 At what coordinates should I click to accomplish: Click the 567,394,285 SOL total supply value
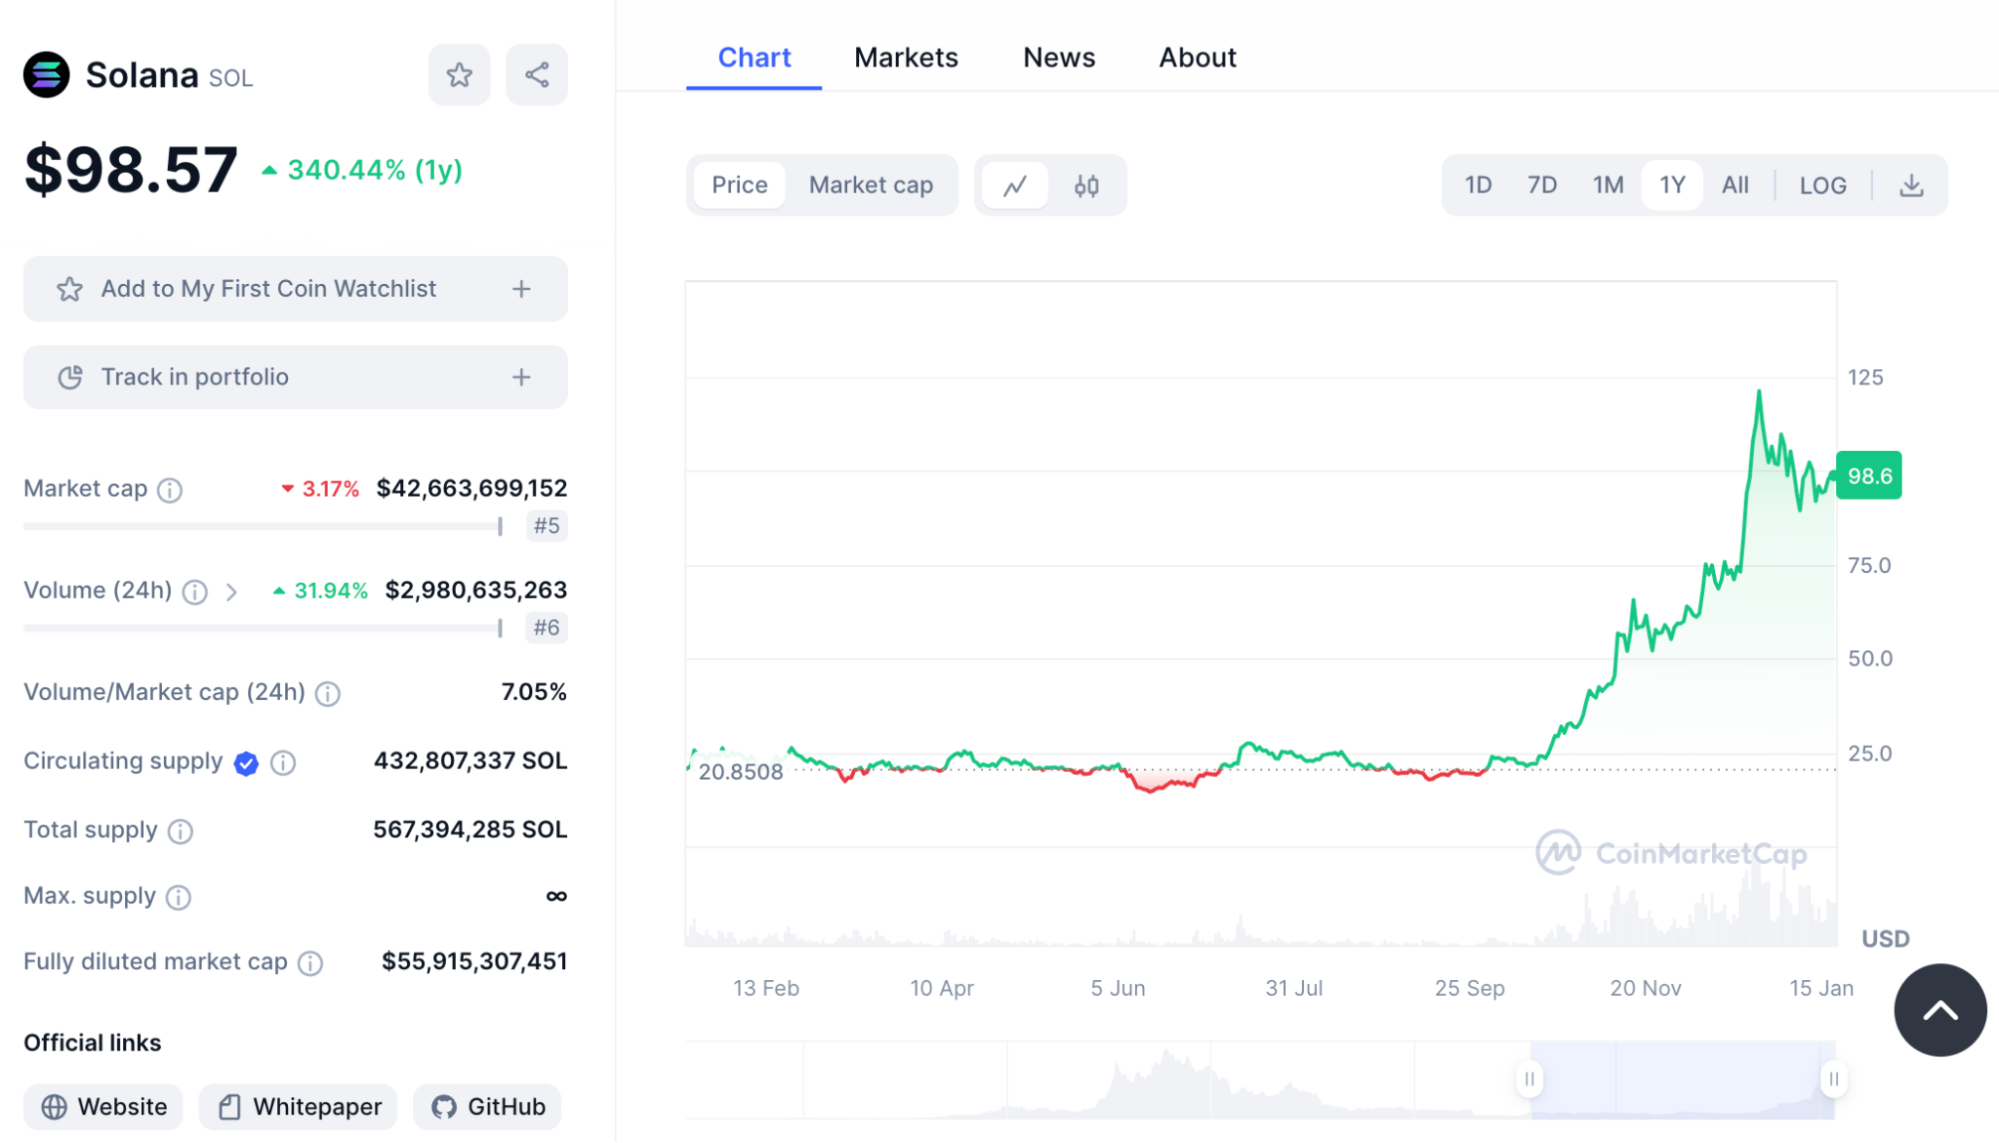coord(470,830)
